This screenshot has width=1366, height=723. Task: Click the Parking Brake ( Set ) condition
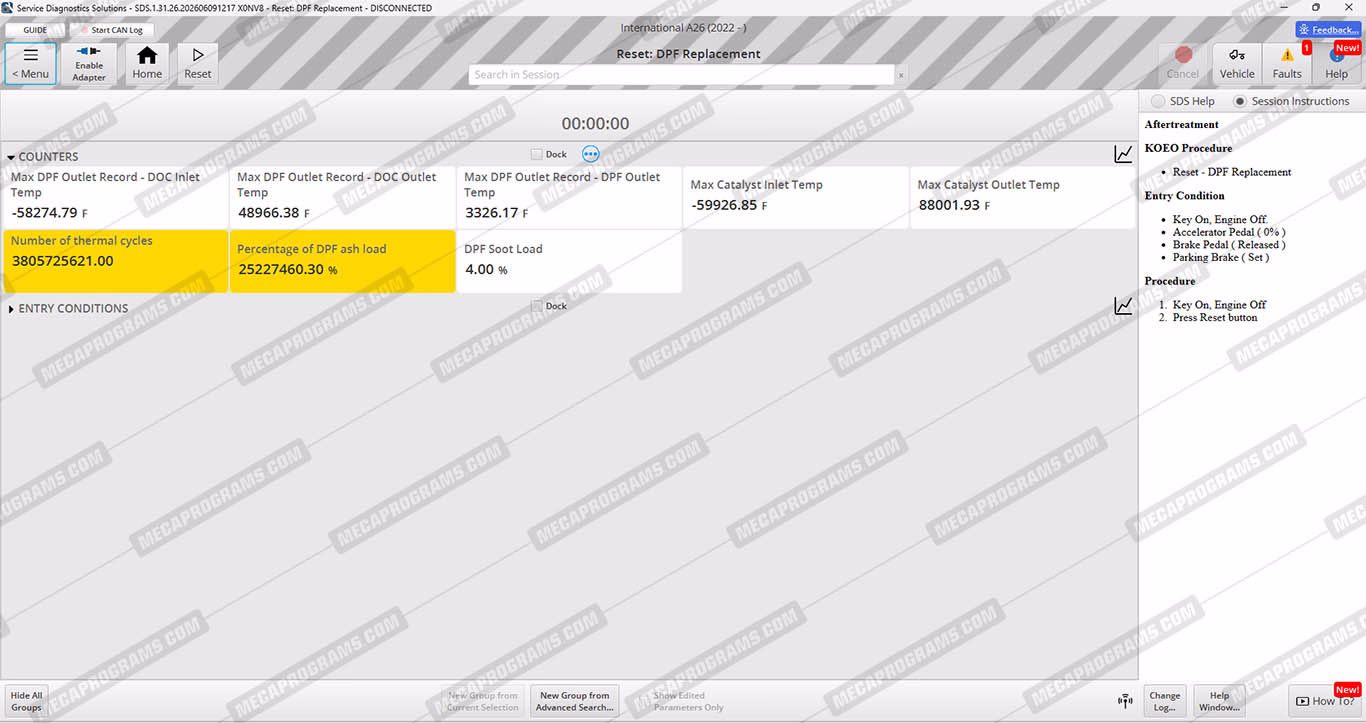pyautogui.click(x=1221, y=257)
